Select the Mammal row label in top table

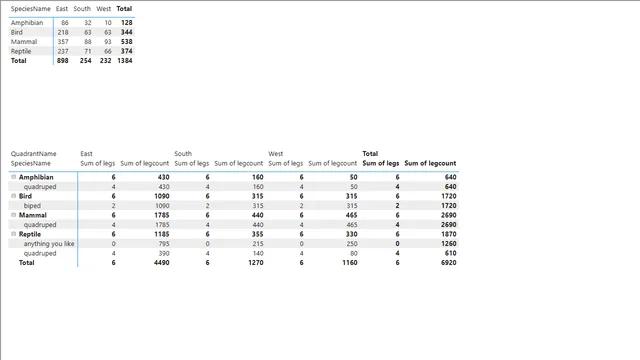coord(24,42)
